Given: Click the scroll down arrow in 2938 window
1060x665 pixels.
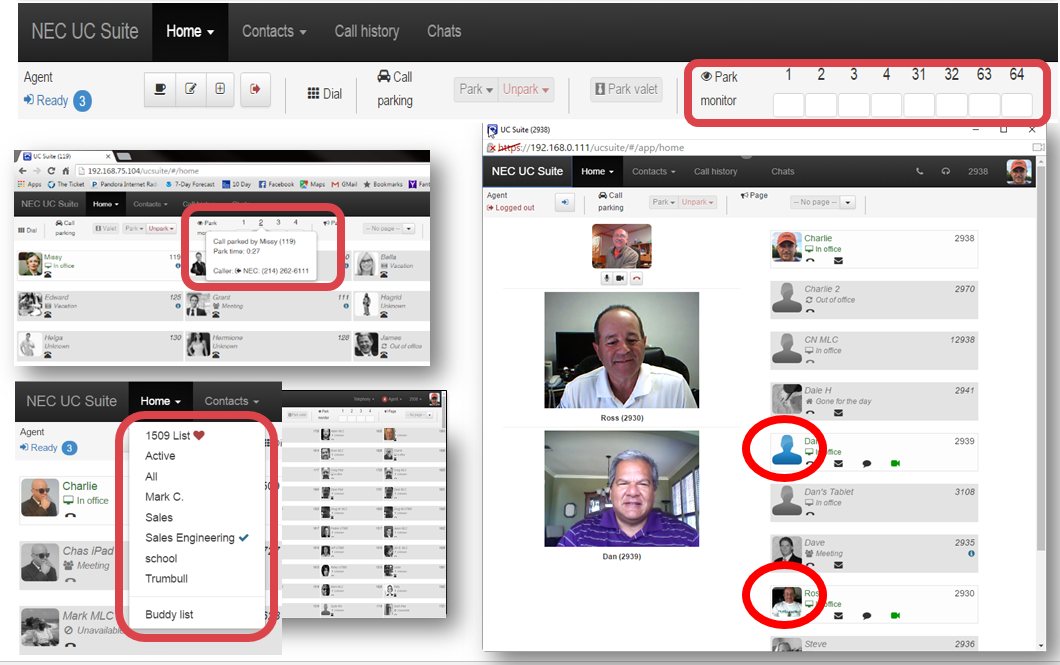Looking at the screenshot, I should [x=1040, y=645].
